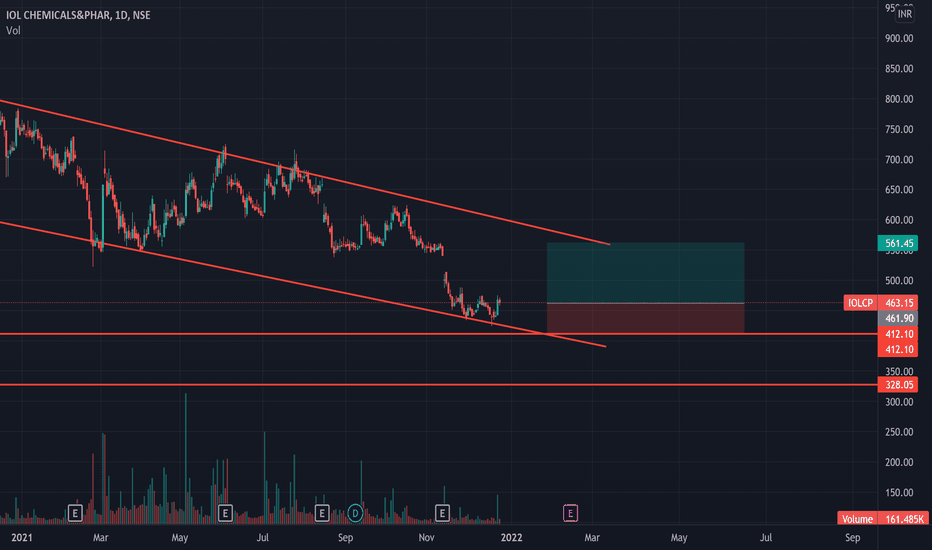Click the 900.00 price axis label

click(x=899, y=39)
